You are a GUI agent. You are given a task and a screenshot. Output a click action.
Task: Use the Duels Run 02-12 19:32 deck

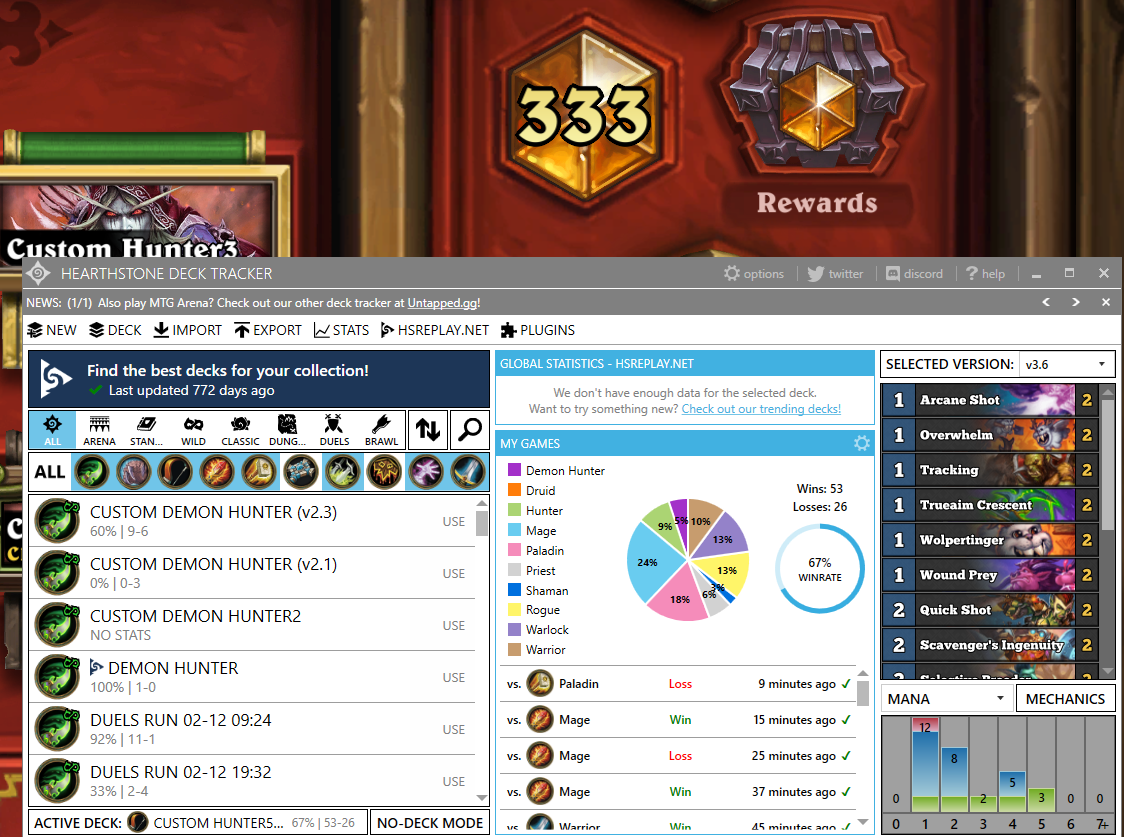[454, 781]
